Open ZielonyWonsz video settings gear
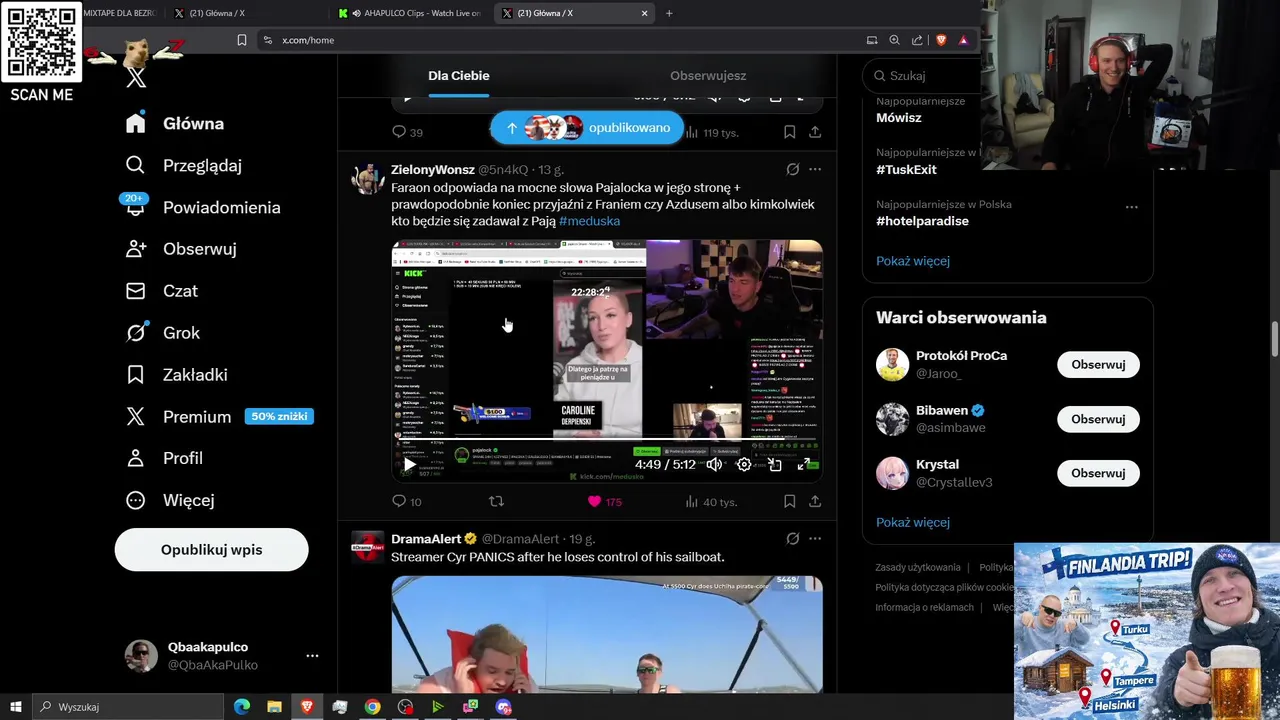This screenshot has width=1280, height=720. [744, 464]
